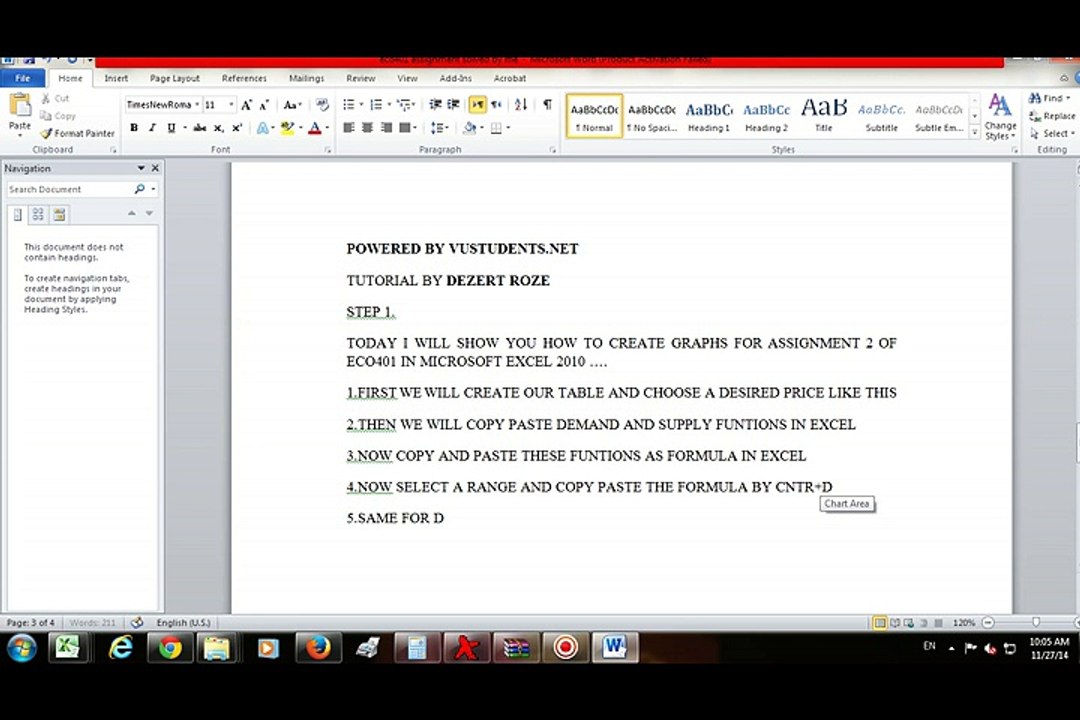Click the Windows Start button
Screen dimensions: 1080x720
point(22,648)
